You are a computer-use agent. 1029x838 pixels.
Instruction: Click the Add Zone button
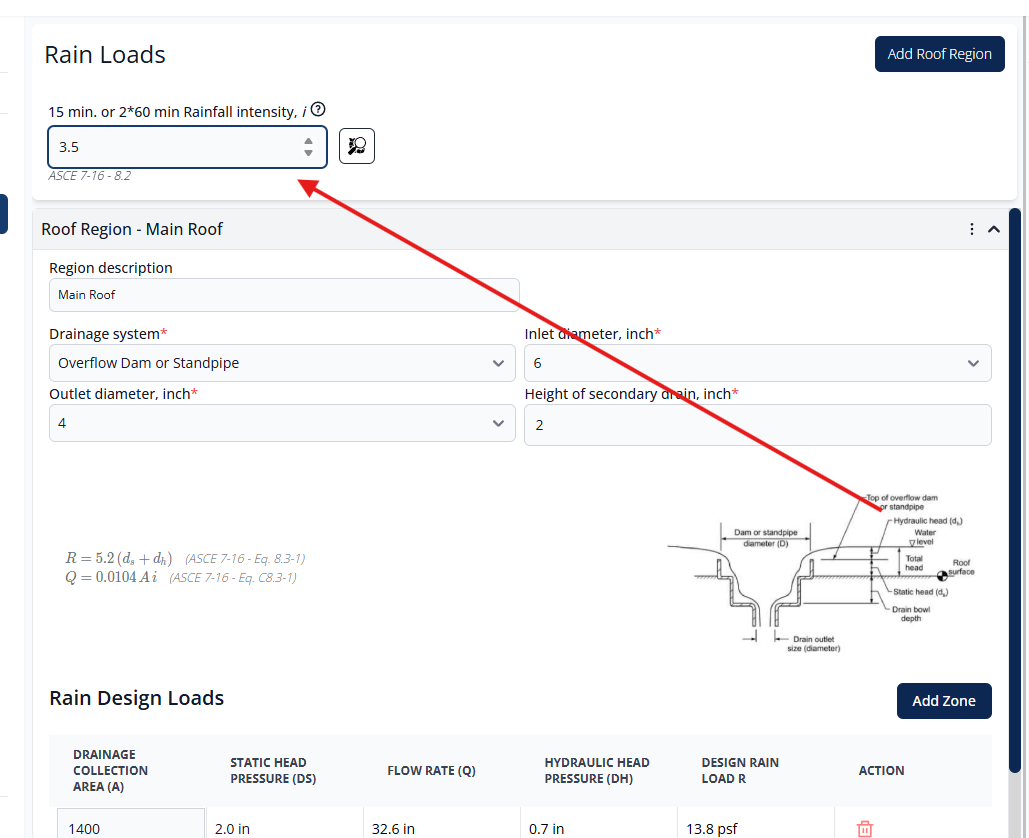(943, 701)
